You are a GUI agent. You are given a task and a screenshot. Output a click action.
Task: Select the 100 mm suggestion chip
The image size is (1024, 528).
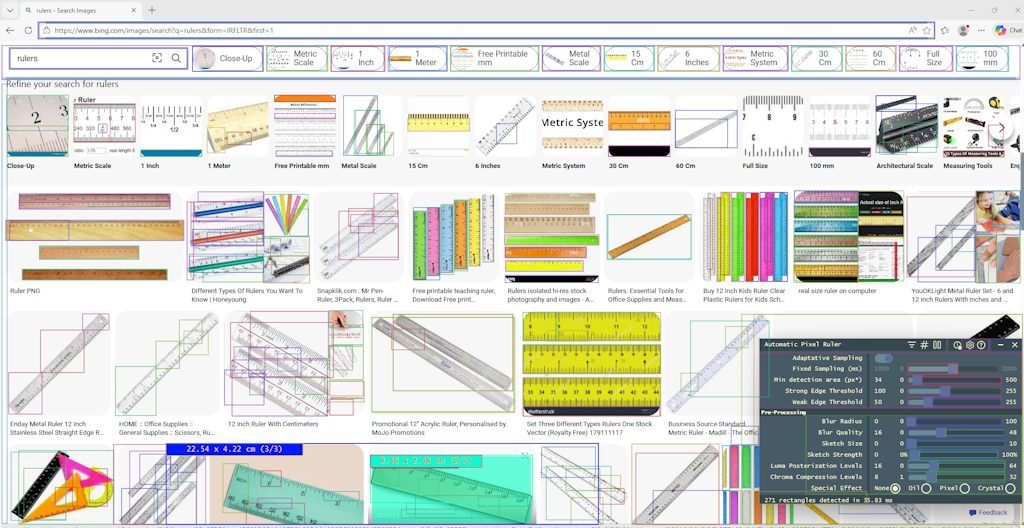(982, 58)
